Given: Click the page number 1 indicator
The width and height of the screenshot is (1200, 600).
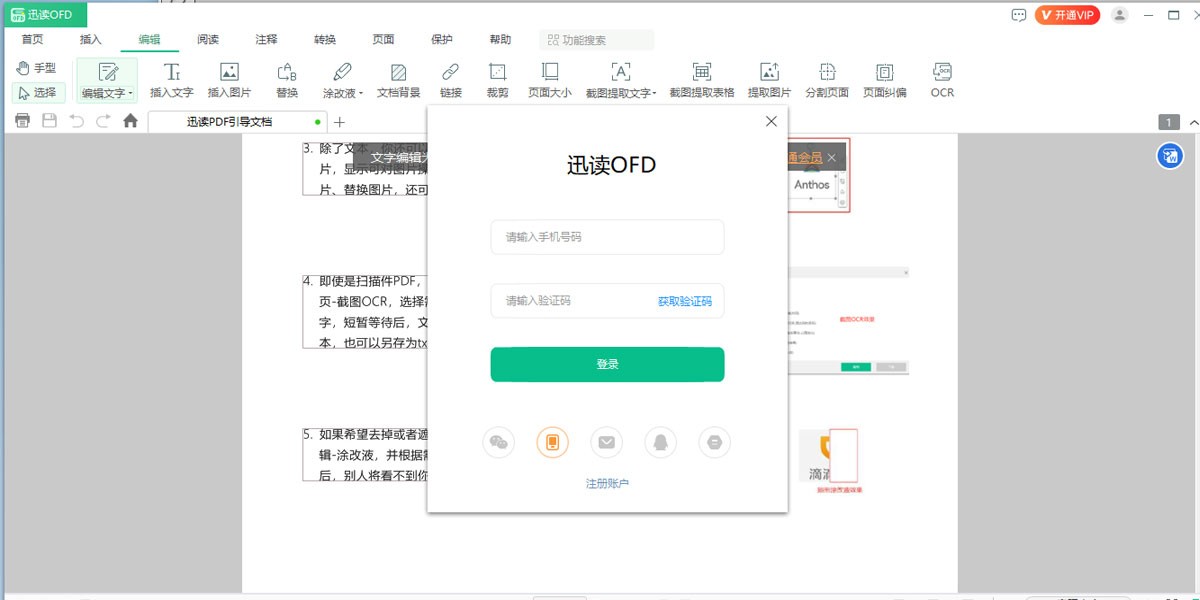Looking at the screenshot, I should pos(1169,122).
